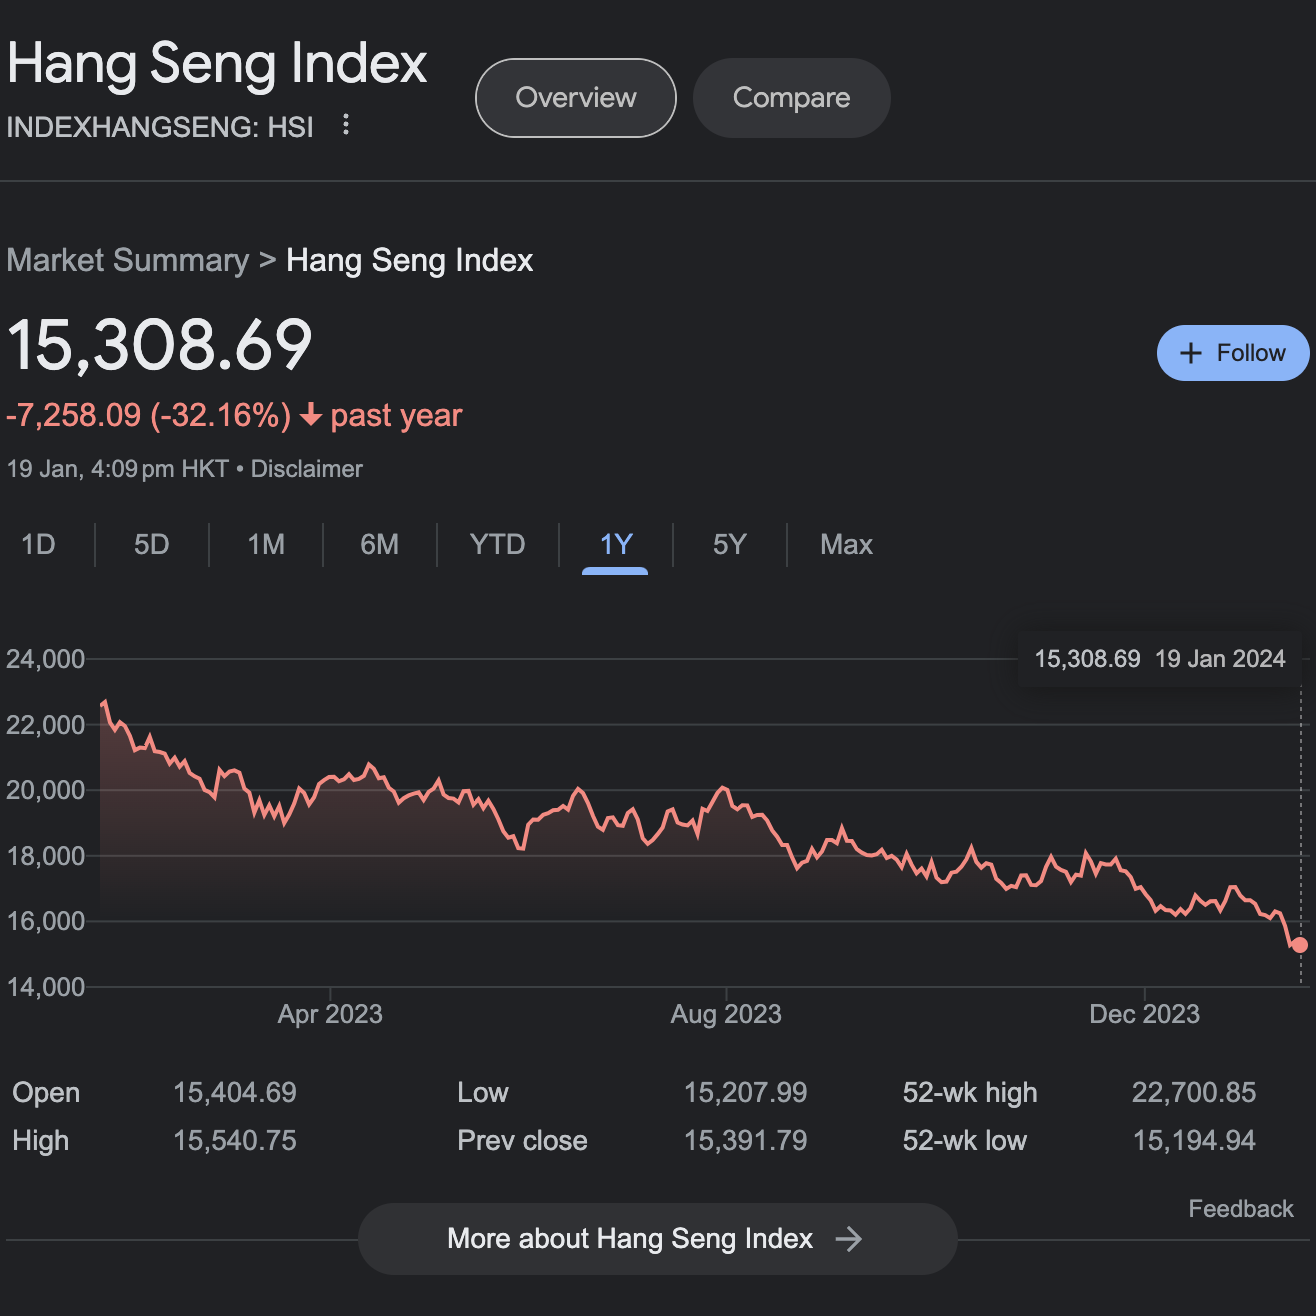This screenshot has height=1316, width=1316.
Task: Click the Aug 2023 axis label
Action: [726, 1014]
